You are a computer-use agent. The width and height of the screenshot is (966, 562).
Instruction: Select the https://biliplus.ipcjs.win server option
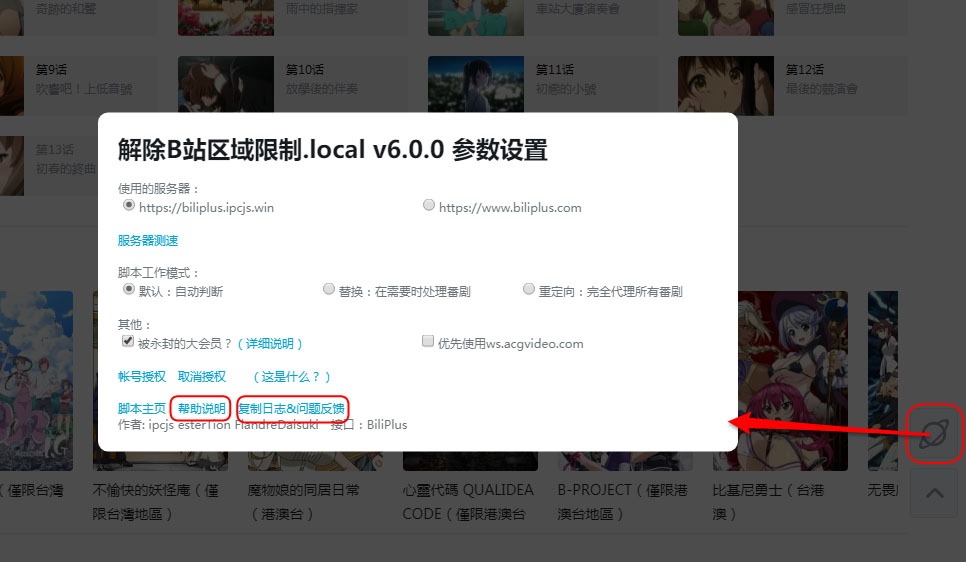click(128, 206)
